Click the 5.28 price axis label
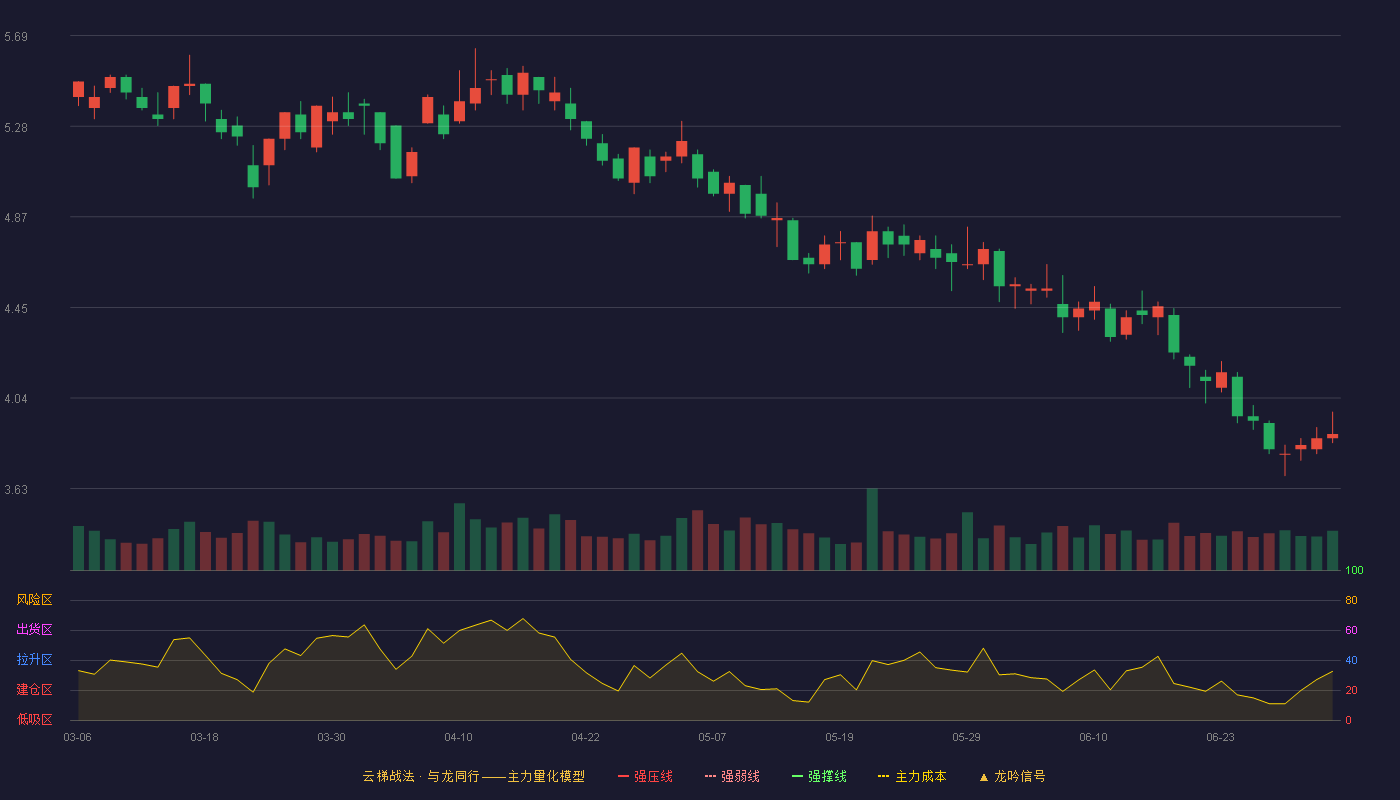 click(x=16, y=128)
